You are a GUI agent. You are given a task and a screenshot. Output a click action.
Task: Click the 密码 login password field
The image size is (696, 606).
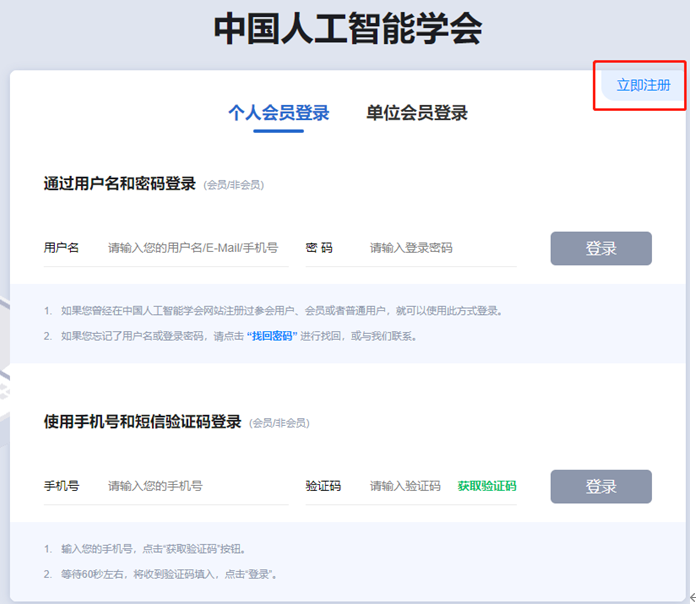pos(440,248)
